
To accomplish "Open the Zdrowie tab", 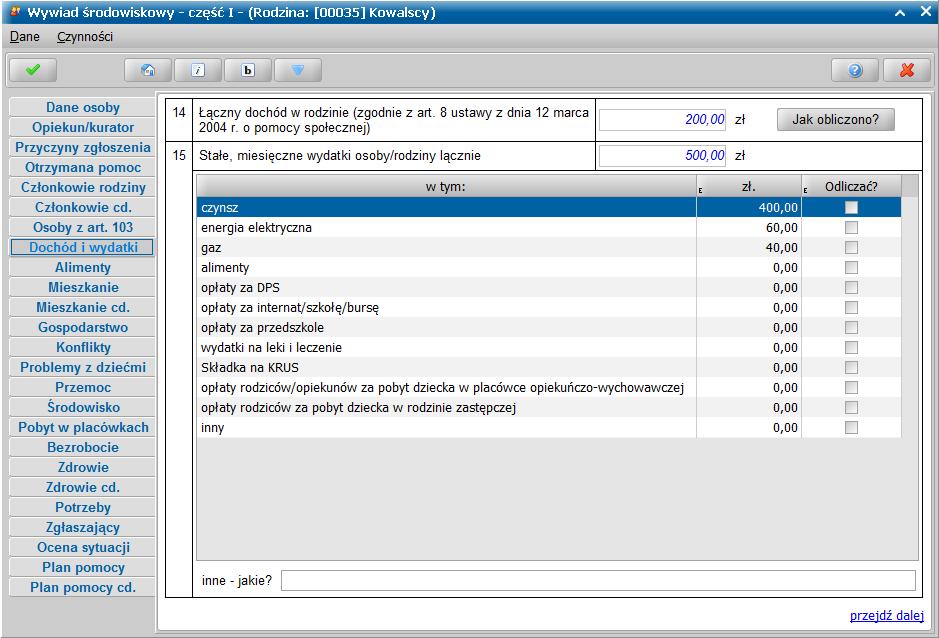I will (83, 467).
